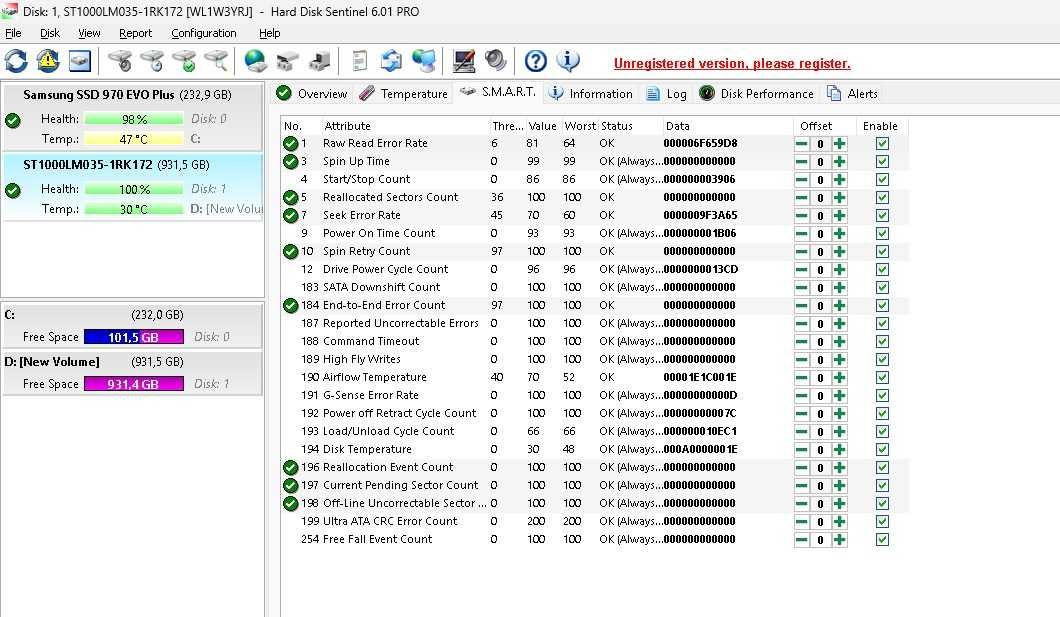This screenshot has width=1060, height=617.
Task: Click the Refresh disk status toolbar icon
Action: pyautogui.click(x=16, y=61)
